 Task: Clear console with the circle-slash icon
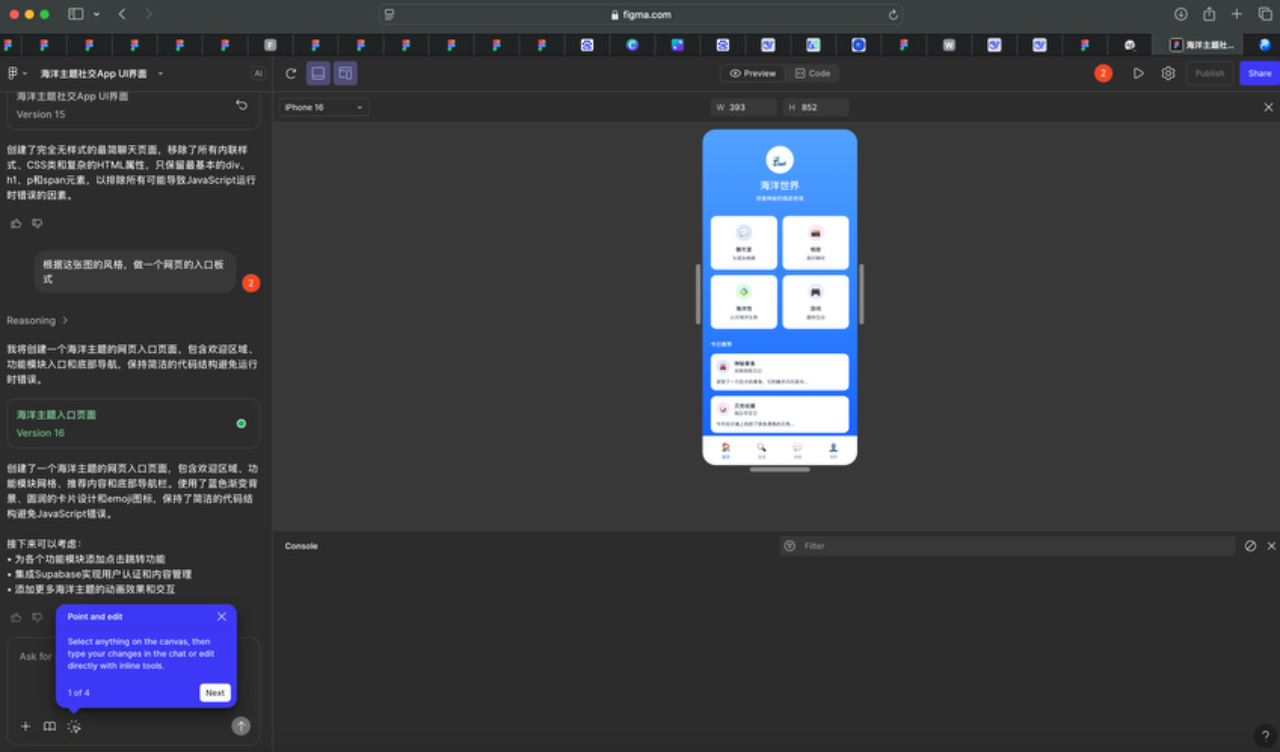point(1250,546)
